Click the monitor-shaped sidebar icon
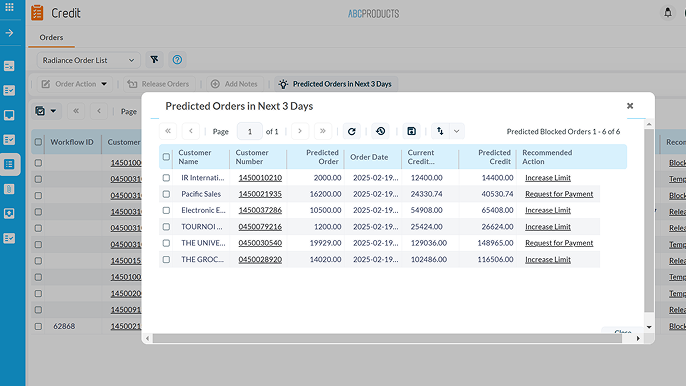This screenshot has width=686, height=387. click(9, 115)
